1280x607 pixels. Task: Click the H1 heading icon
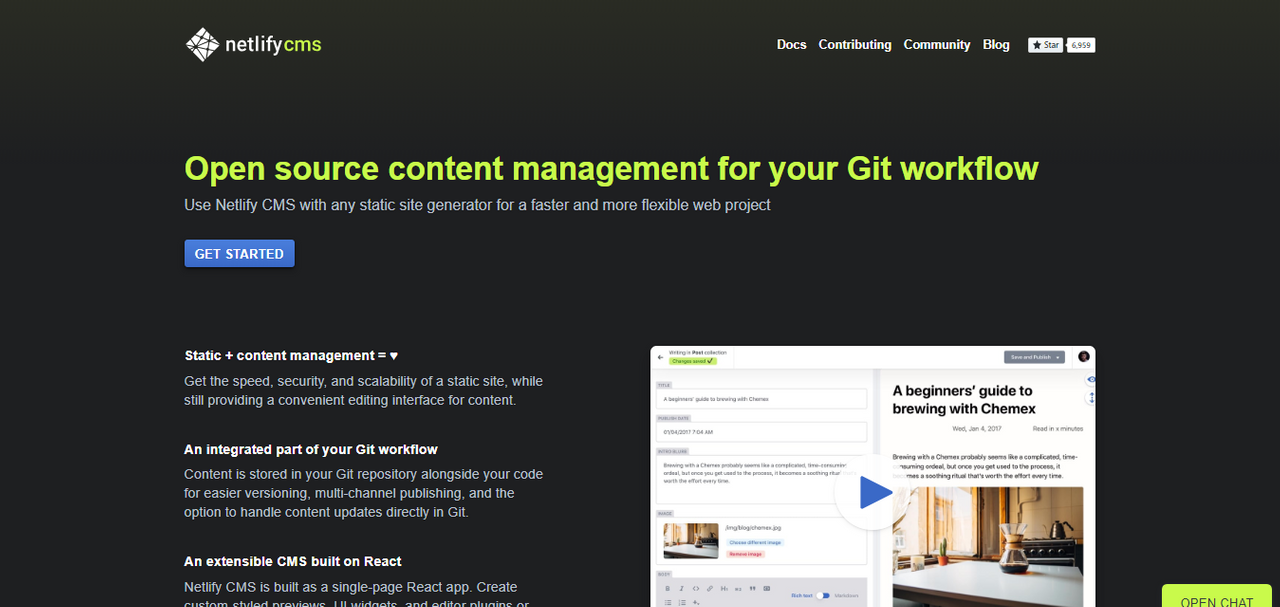[724, 588]
